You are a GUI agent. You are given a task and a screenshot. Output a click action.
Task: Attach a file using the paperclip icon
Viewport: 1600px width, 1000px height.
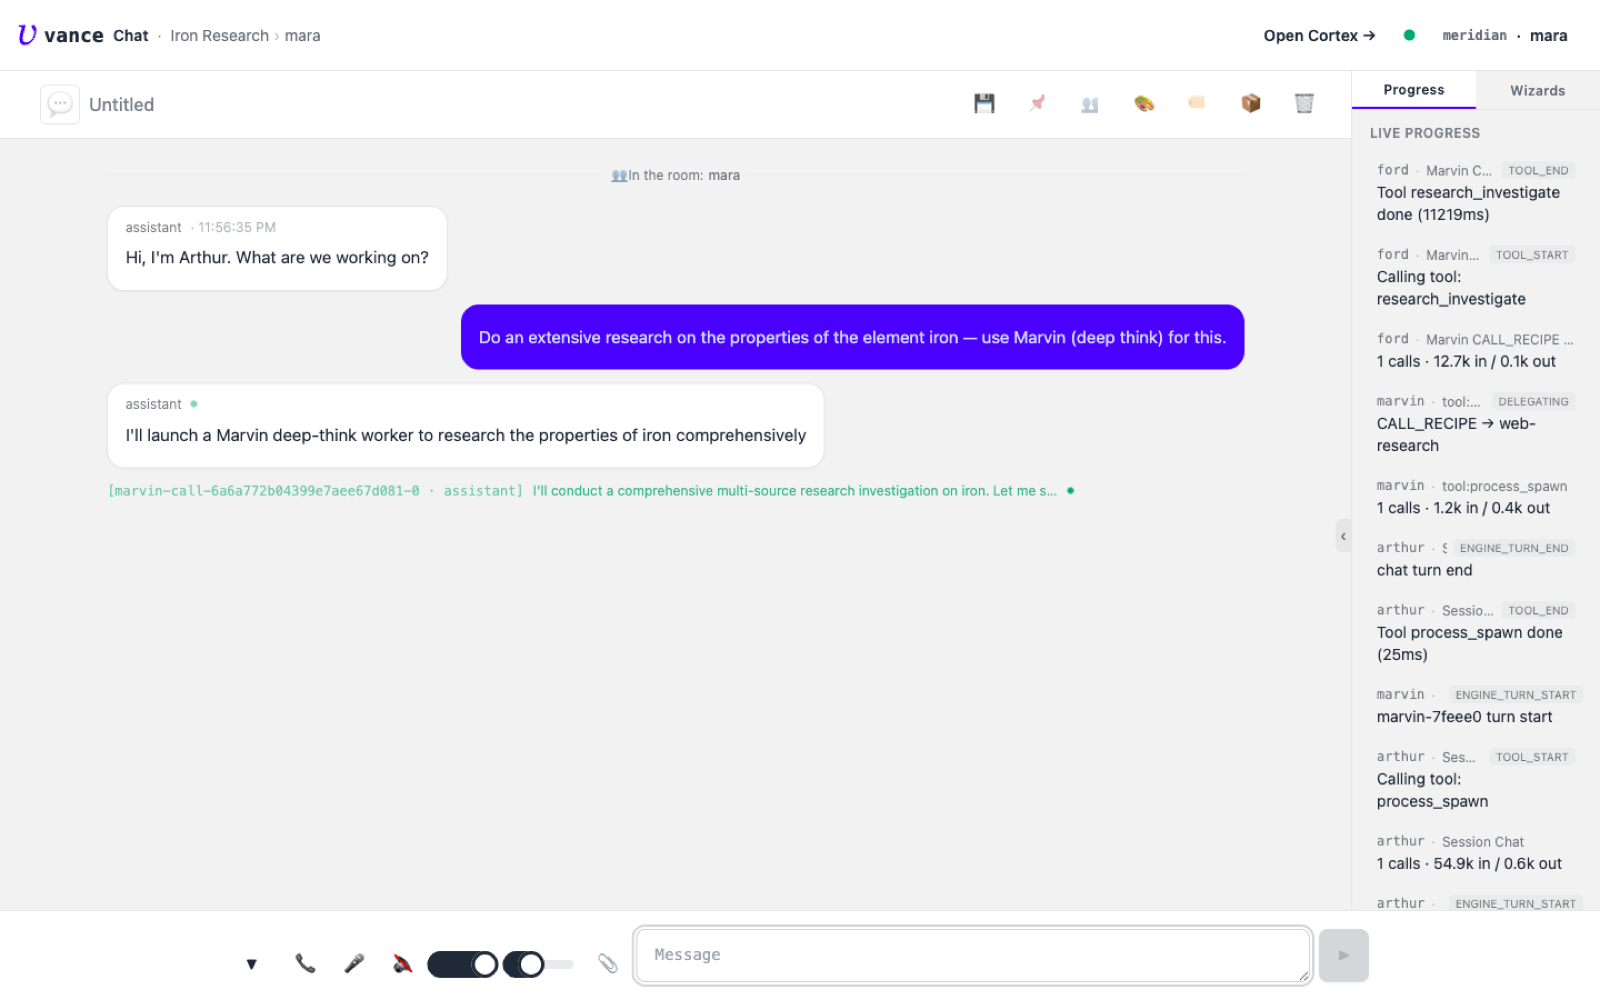607,963
